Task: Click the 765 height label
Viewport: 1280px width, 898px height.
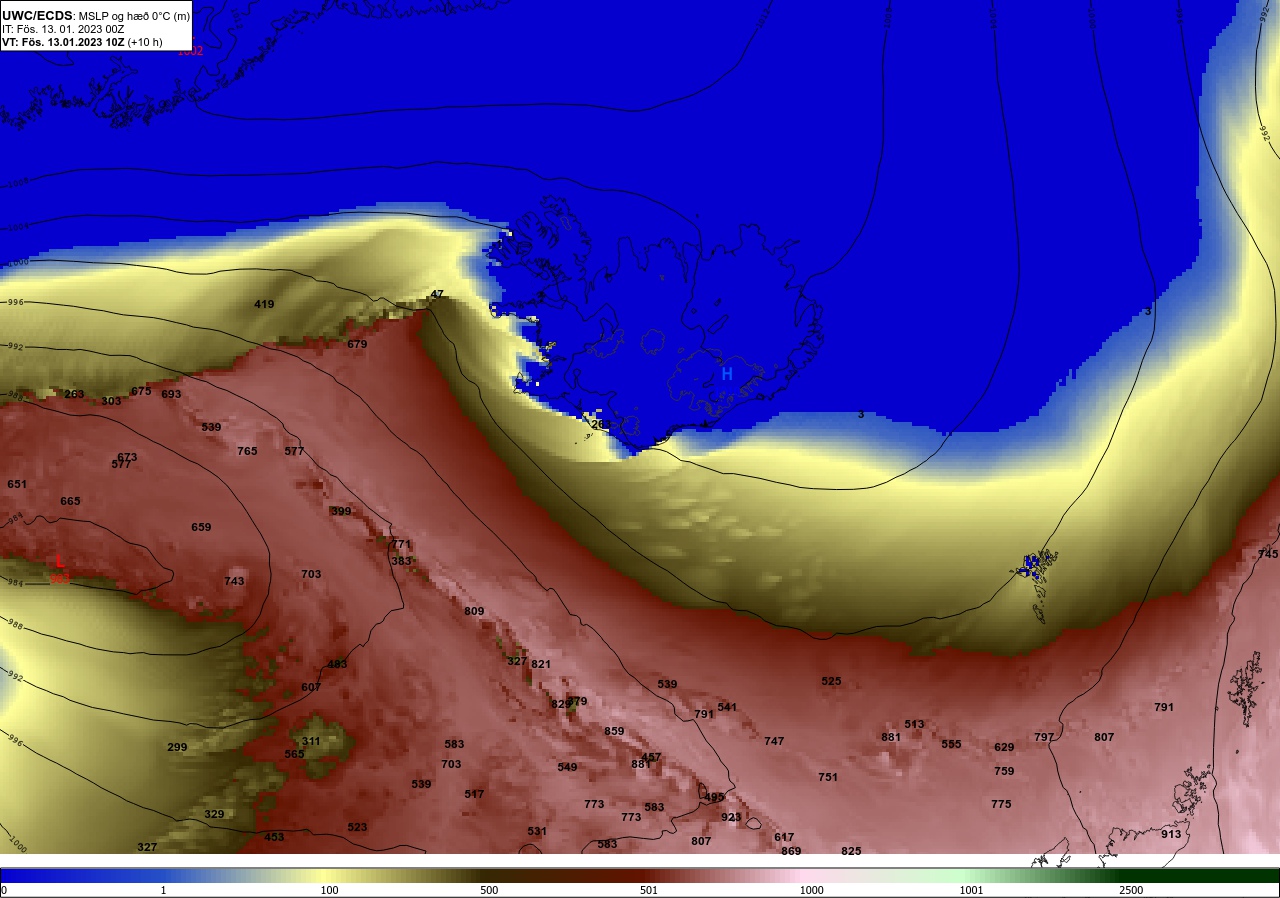Action: pos(247,451)
